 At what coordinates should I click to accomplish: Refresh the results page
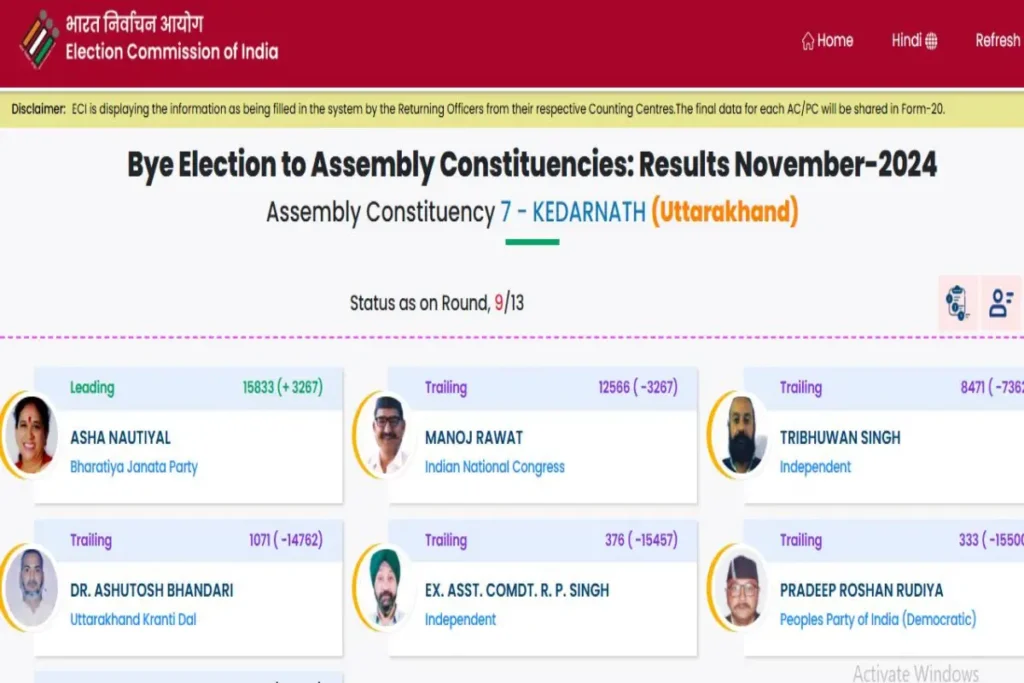(997, 40)
